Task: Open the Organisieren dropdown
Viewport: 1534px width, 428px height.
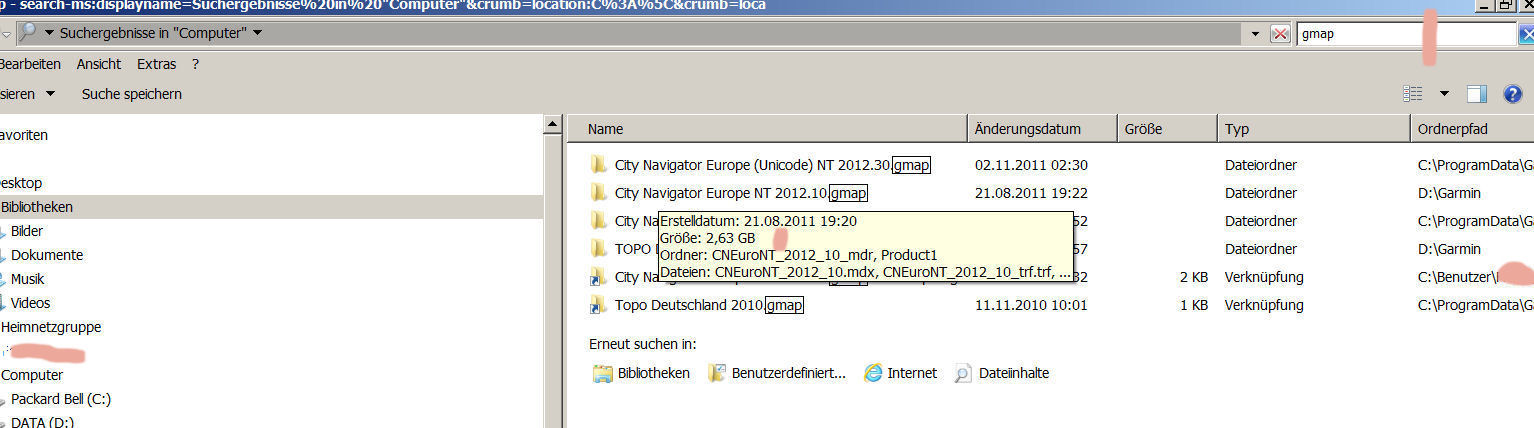Action: coord(27,94)
